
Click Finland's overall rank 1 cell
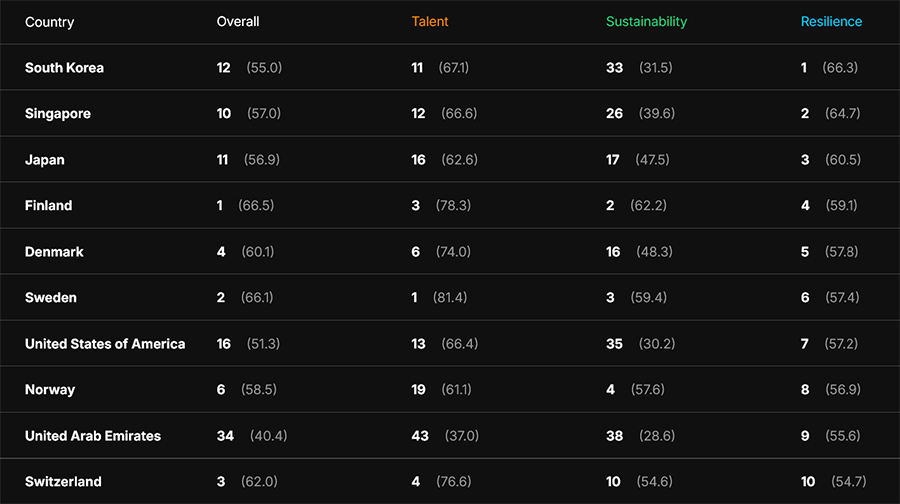221,206
